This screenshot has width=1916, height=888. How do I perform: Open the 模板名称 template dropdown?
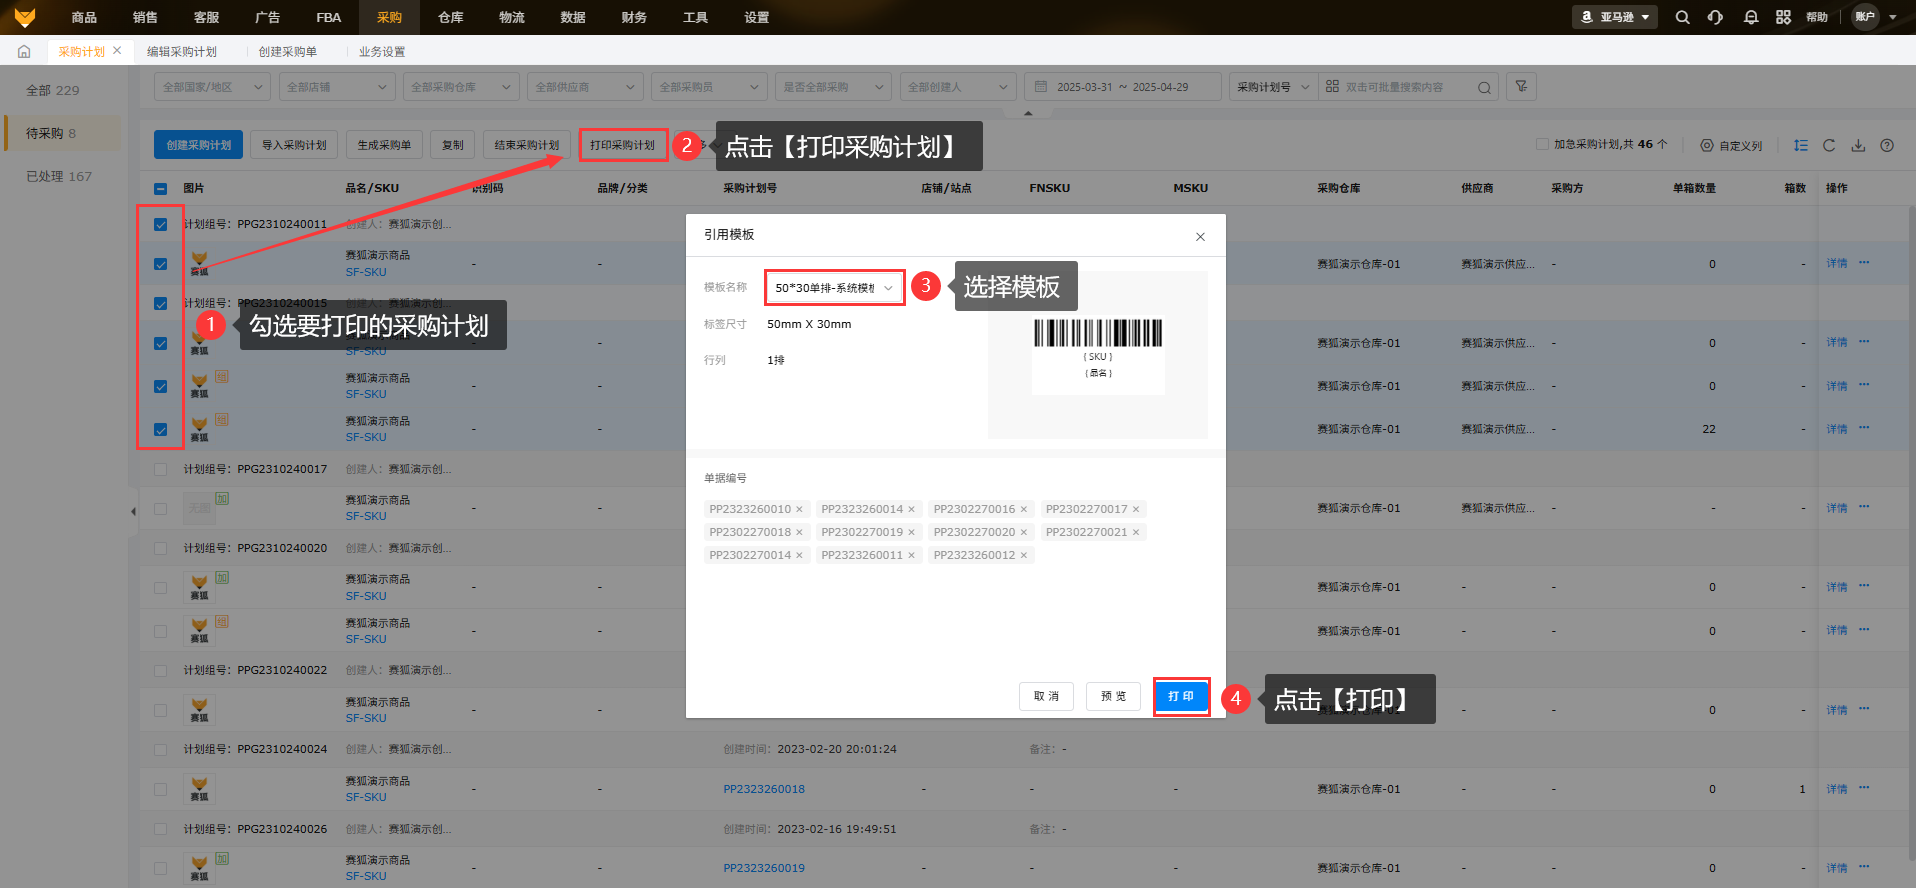pyautogui.click(x=834, y=288)
